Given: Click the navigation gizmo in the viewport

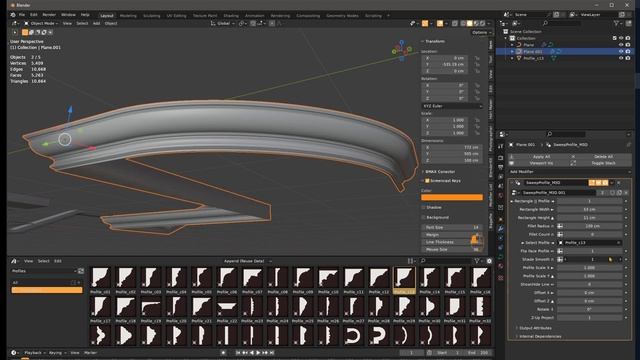Looking at the screenshot, I should tap(402, 50).
